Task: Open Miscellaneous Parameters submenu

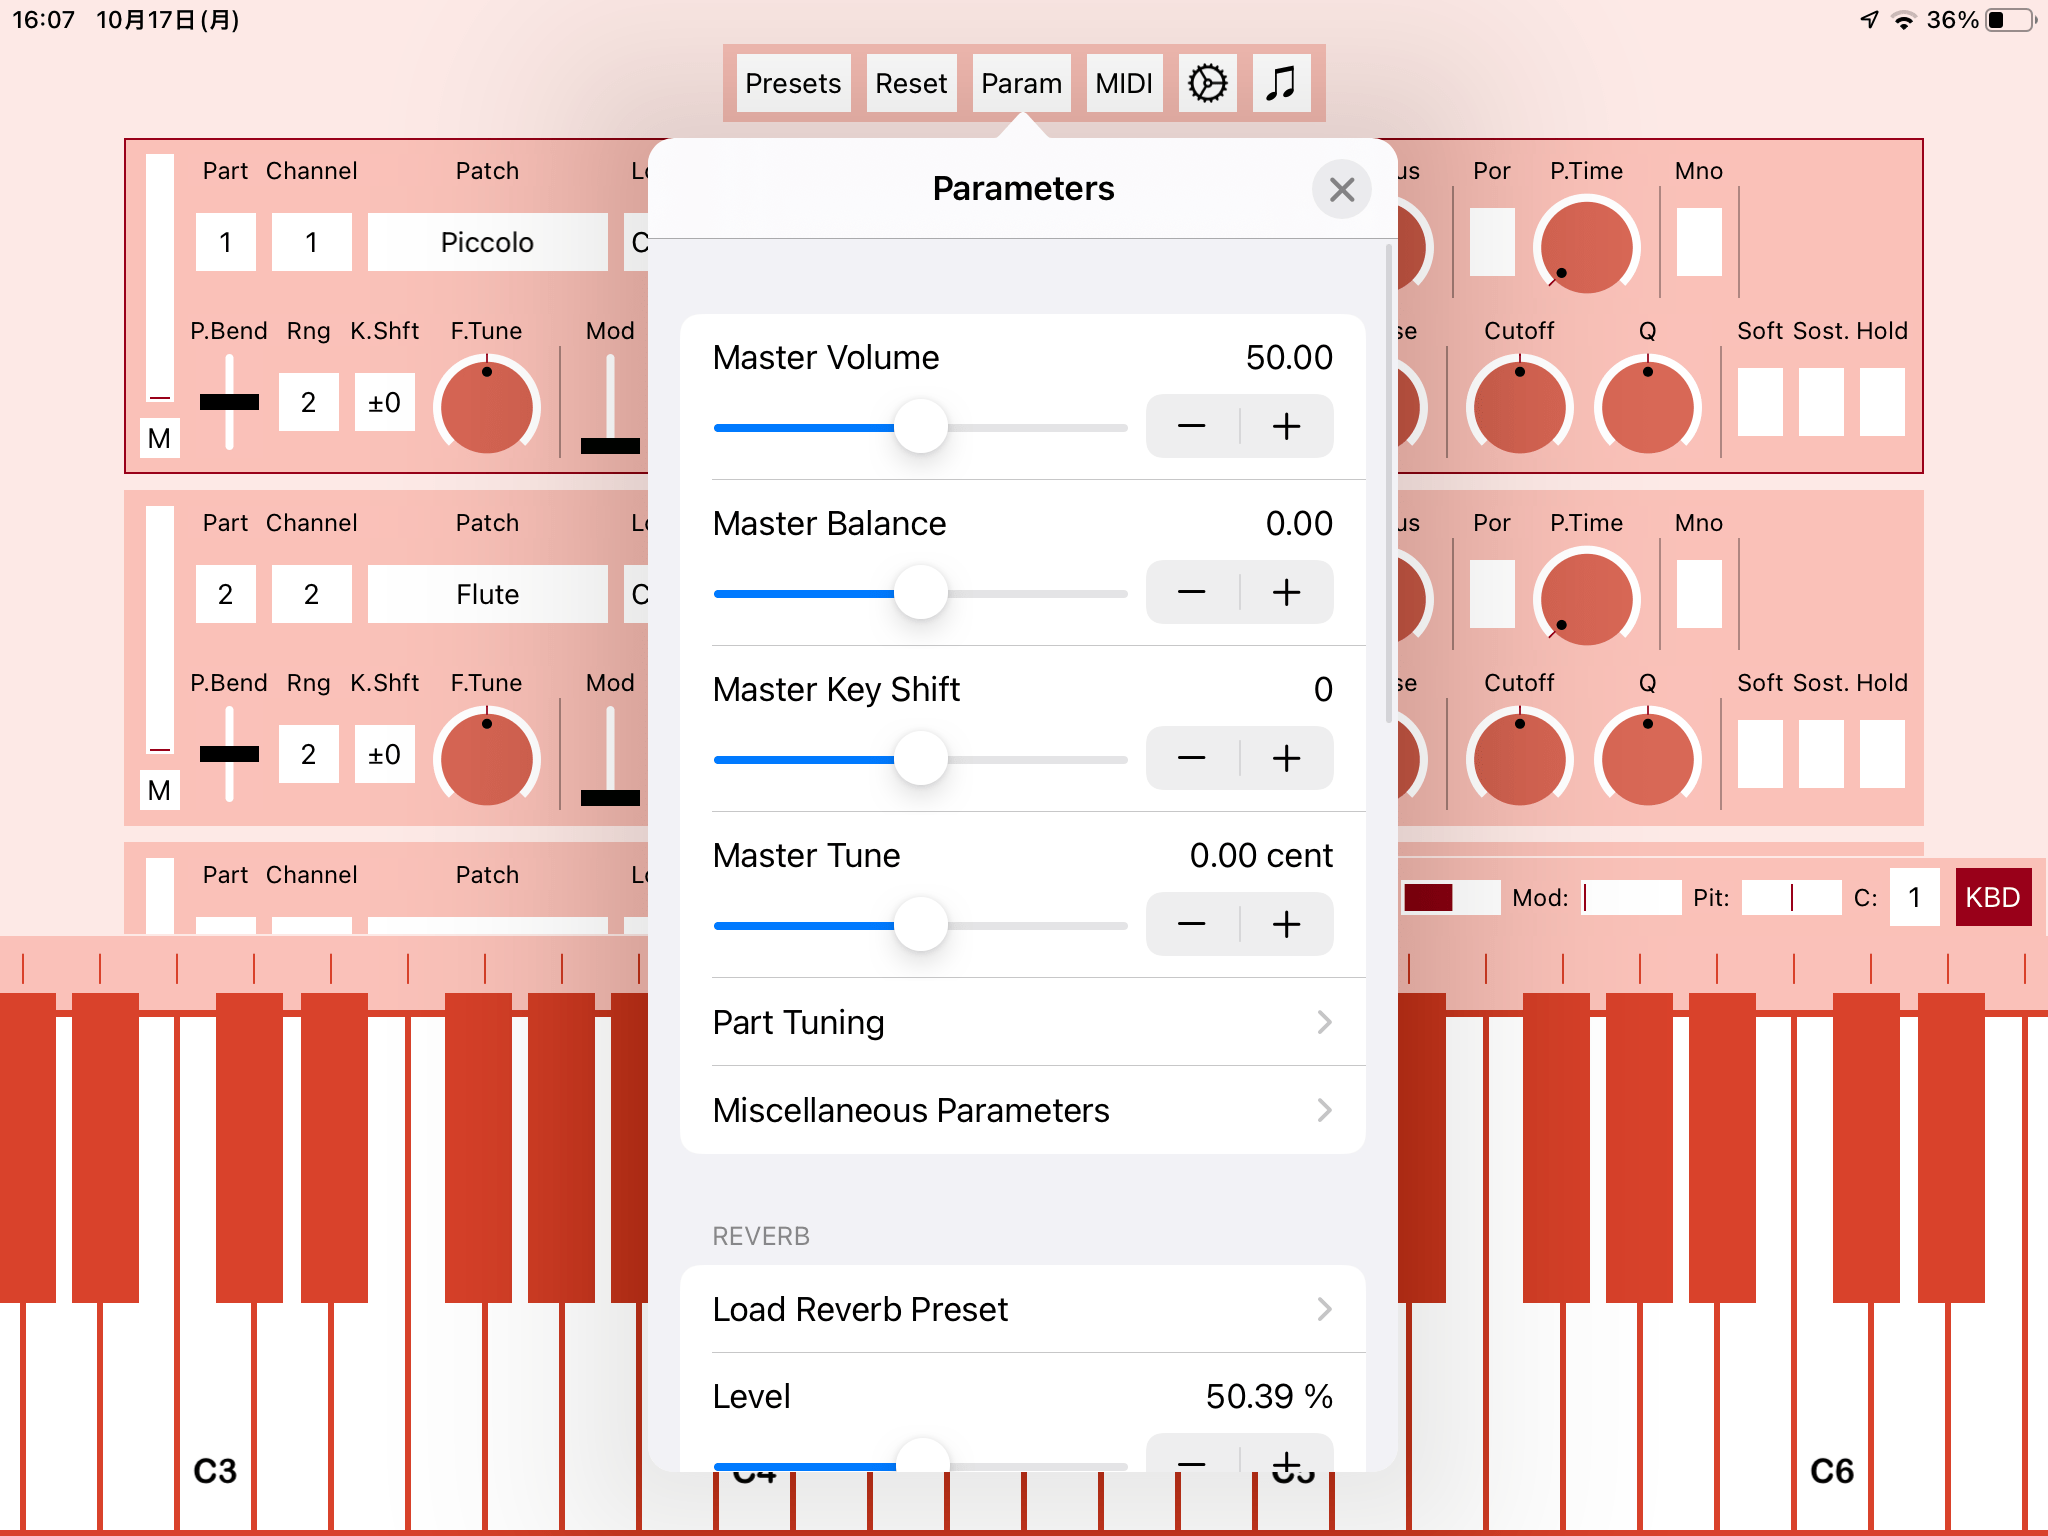Action: [x=1023, y=1110]
